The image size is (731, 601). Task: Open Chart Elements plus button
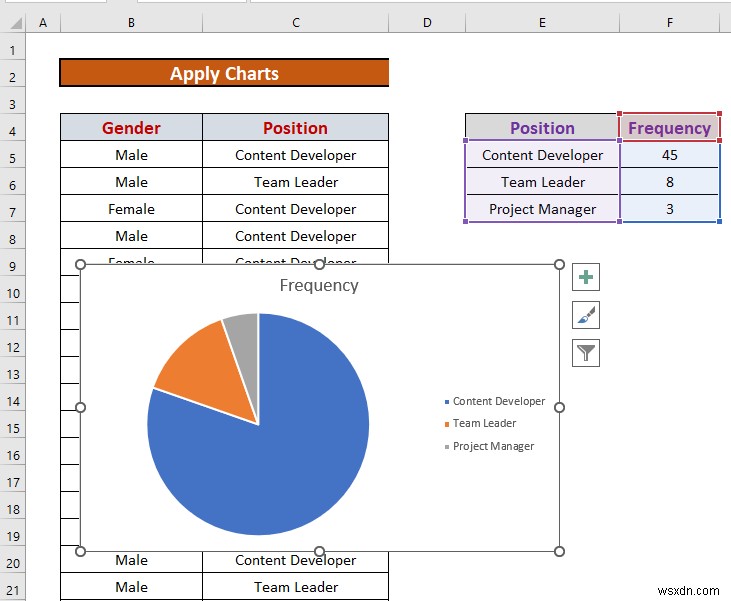(x=586, y=277)
